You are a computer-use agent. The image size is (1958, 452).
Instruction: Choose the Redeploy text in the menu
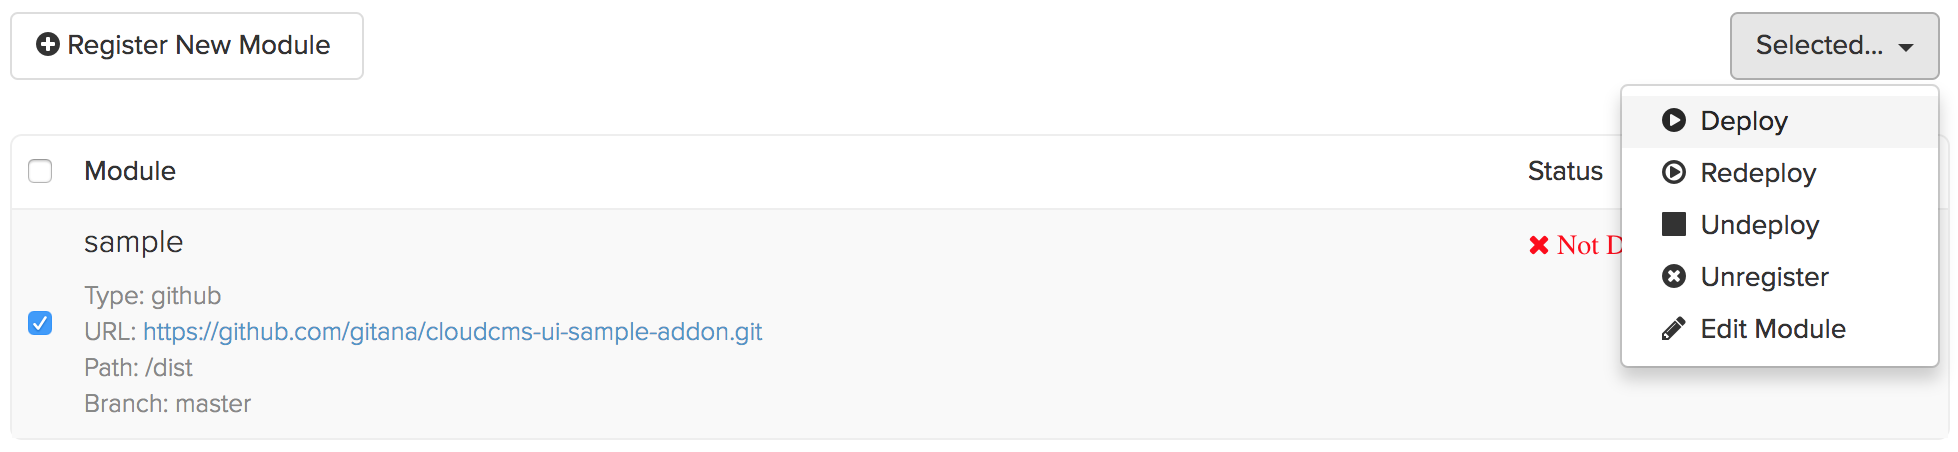click(1758, 173)
